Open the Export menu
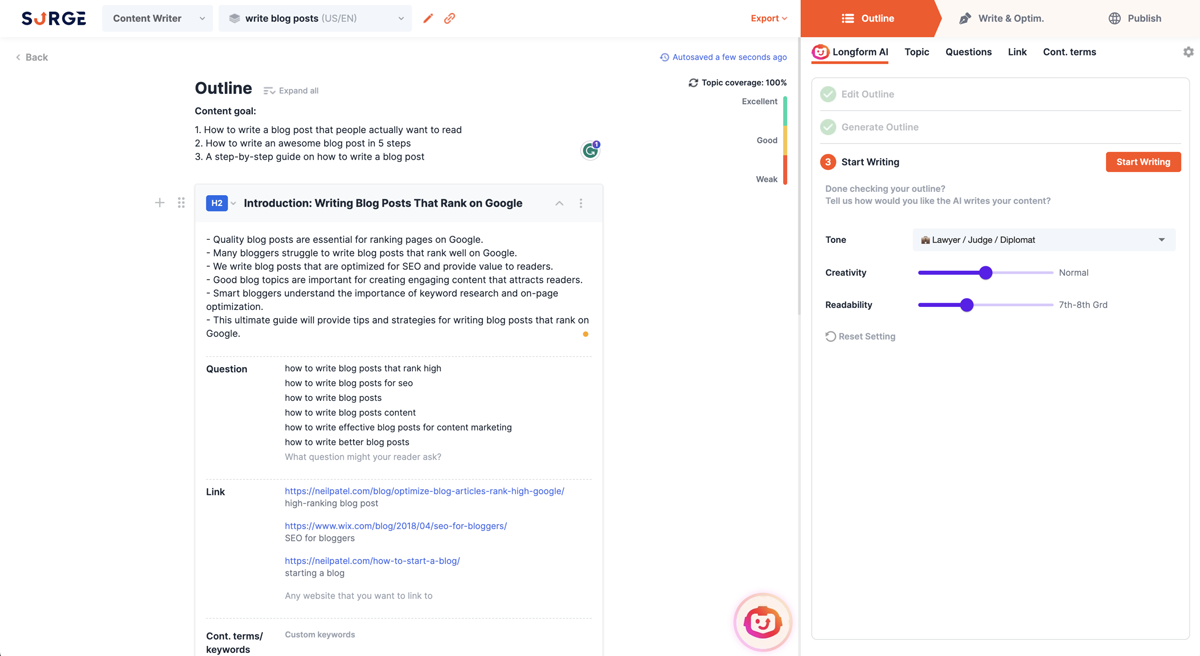 coord(769,18)
